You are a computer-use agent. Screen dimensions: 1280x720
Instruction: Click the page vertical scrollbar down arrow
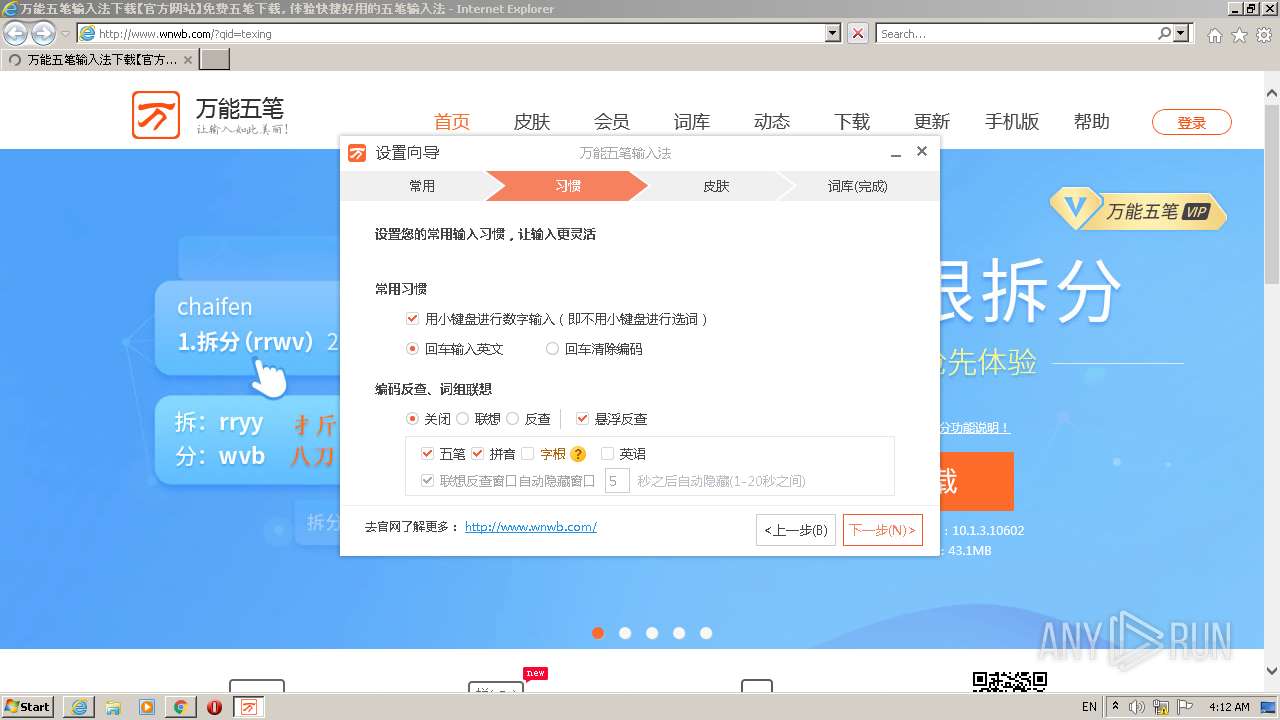click(x=1272, y=671)
